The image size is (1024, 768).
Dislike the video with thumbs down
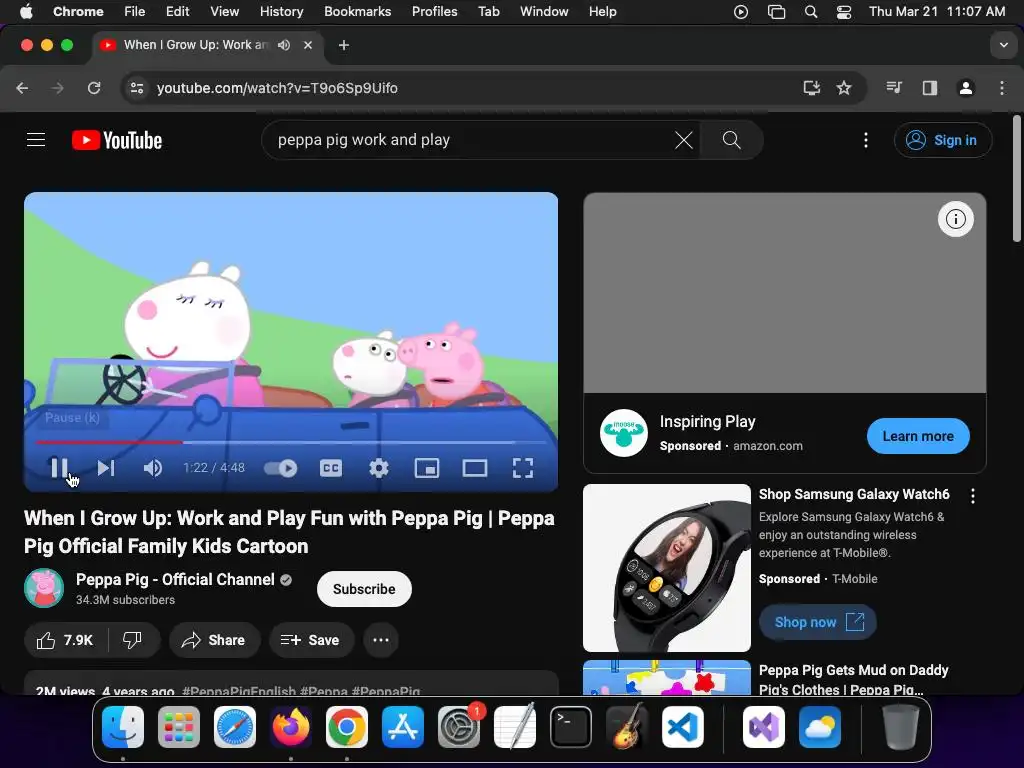(133, 640)
